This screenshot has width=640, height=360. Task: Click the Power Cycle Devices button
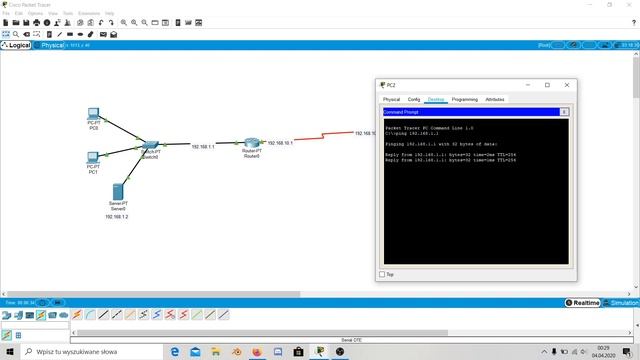(x=42, y=303)
